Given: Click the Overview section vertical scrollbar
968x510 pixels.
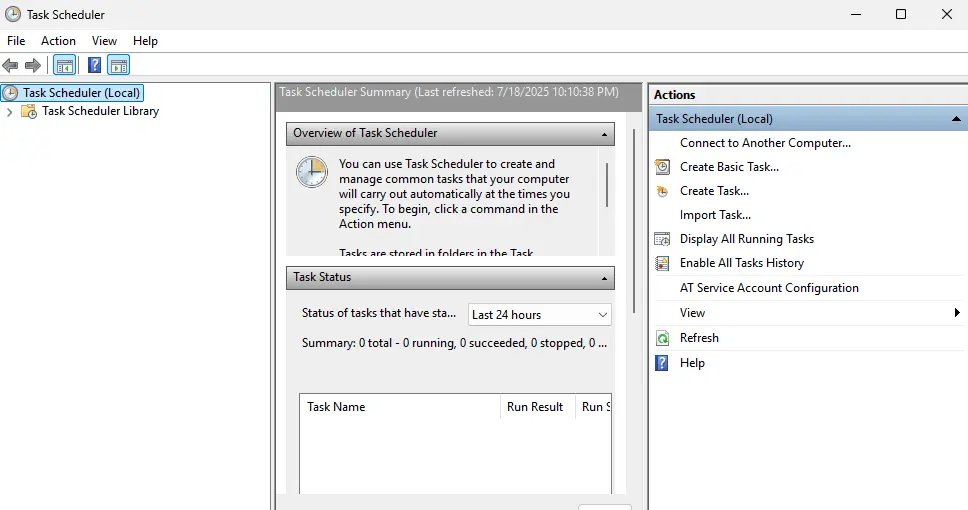Looking at the screenshot, I should point(606,185).
